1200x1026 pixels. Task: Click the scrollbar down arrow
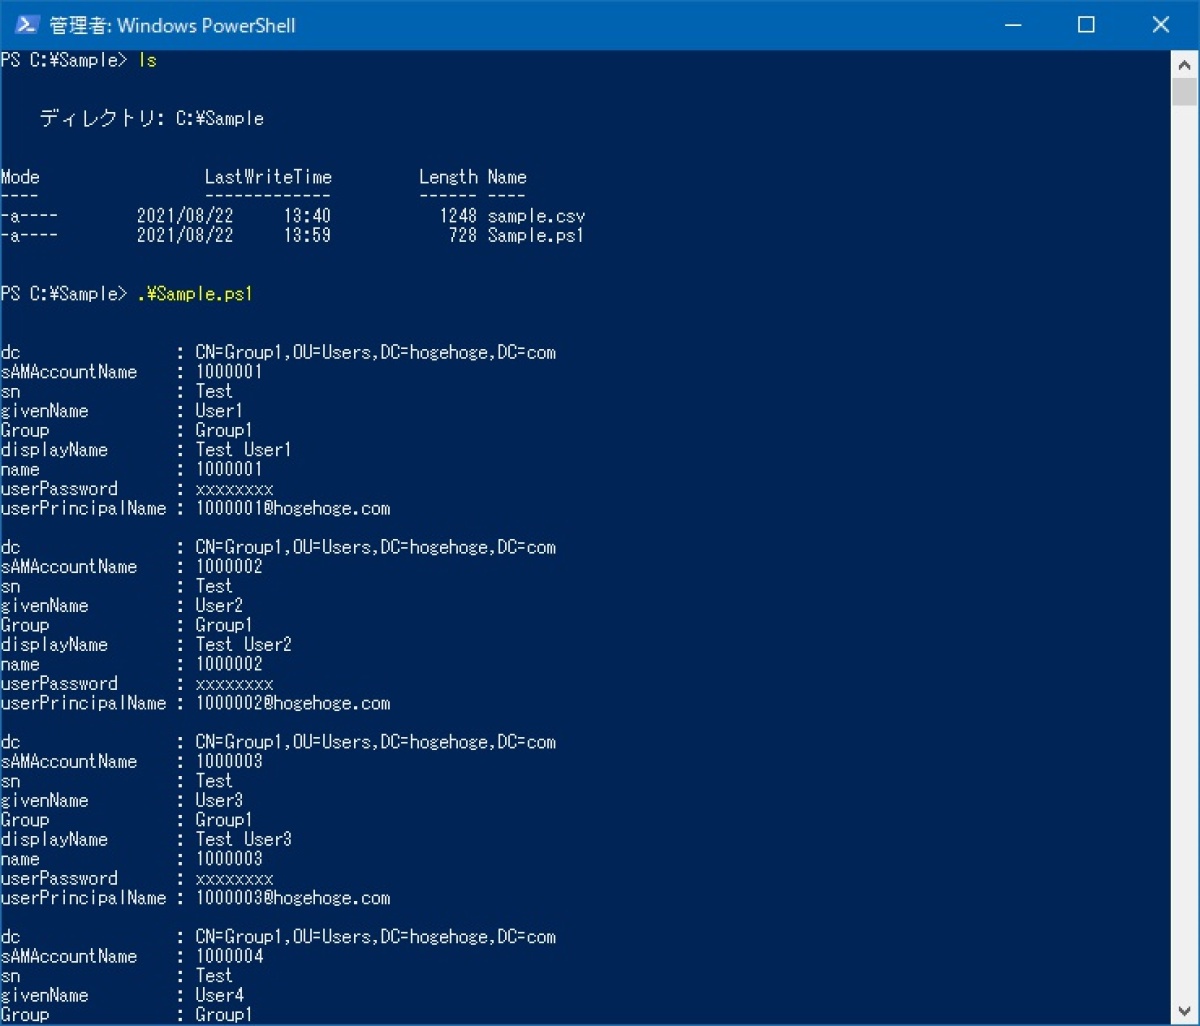1185,1012
